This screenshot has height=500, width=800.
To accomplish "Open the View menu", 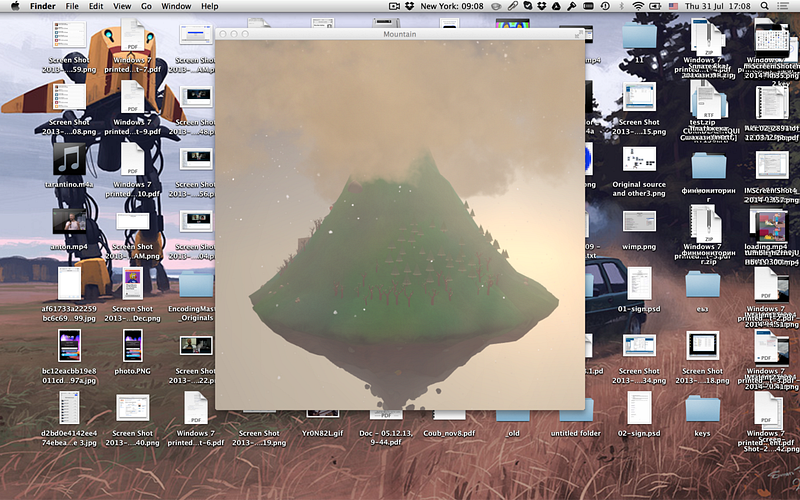I will click(122, 6).
